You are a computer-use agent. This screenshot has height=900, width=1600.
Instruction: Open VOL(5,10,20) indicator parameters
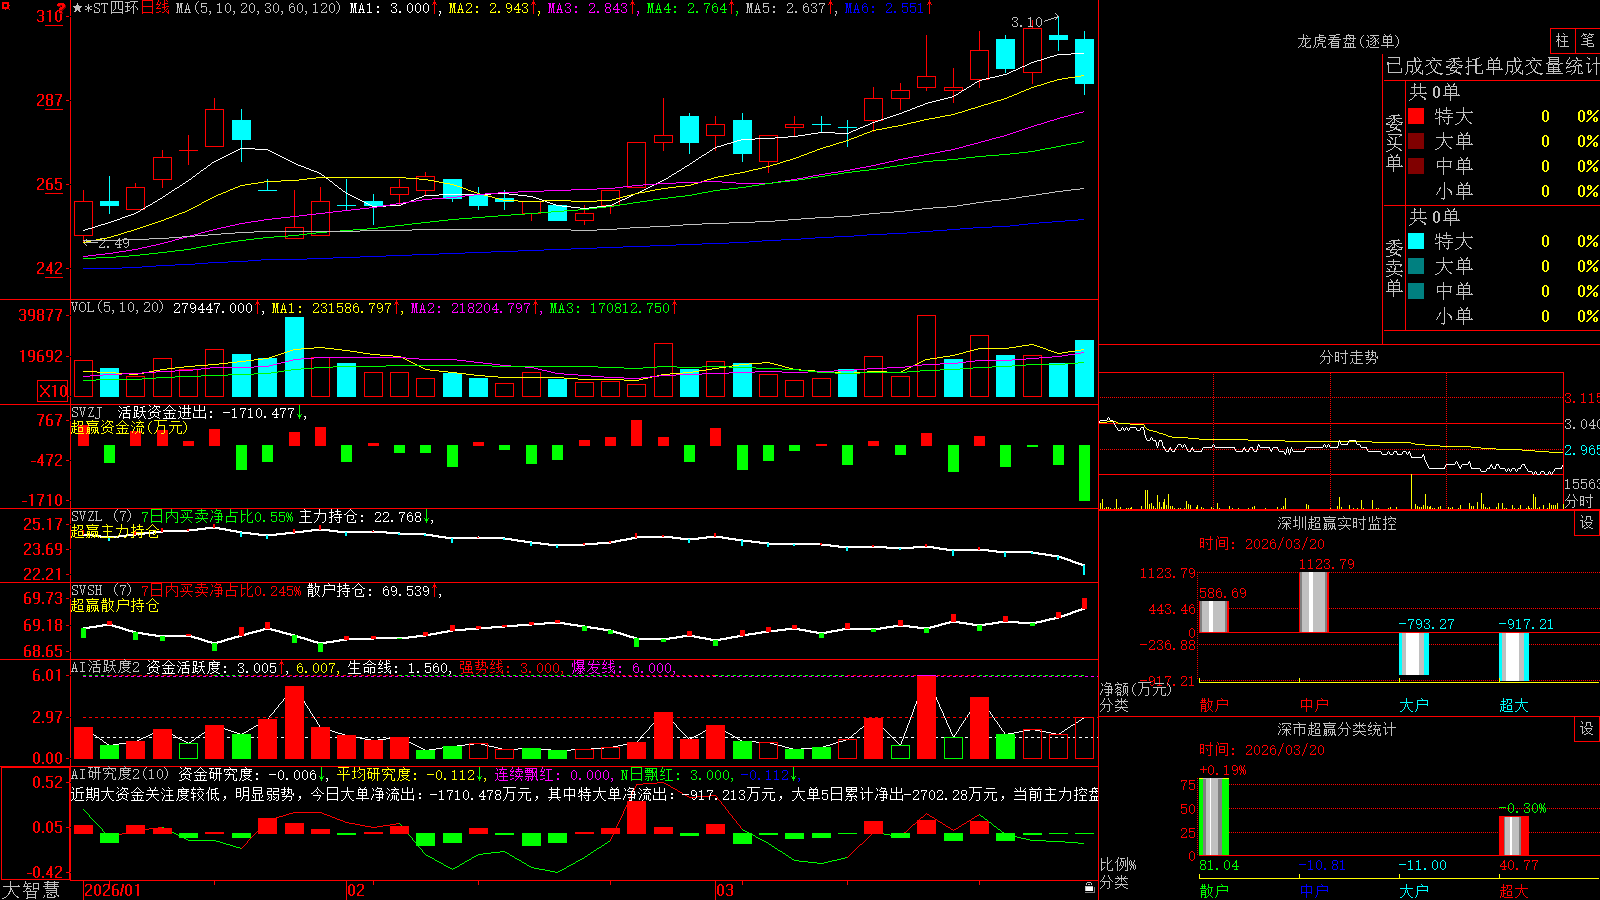[117, 308]
